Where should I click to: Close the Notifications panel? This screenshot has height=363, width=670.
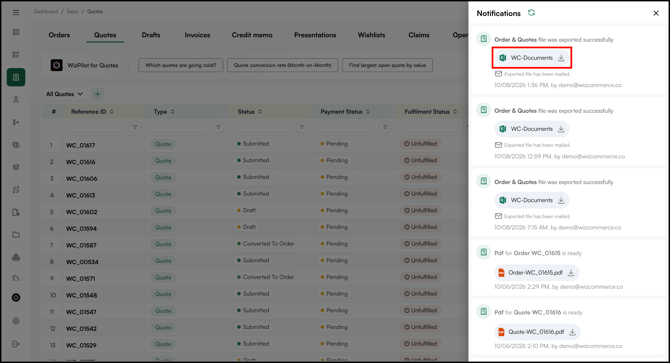(x=656, y=13)
